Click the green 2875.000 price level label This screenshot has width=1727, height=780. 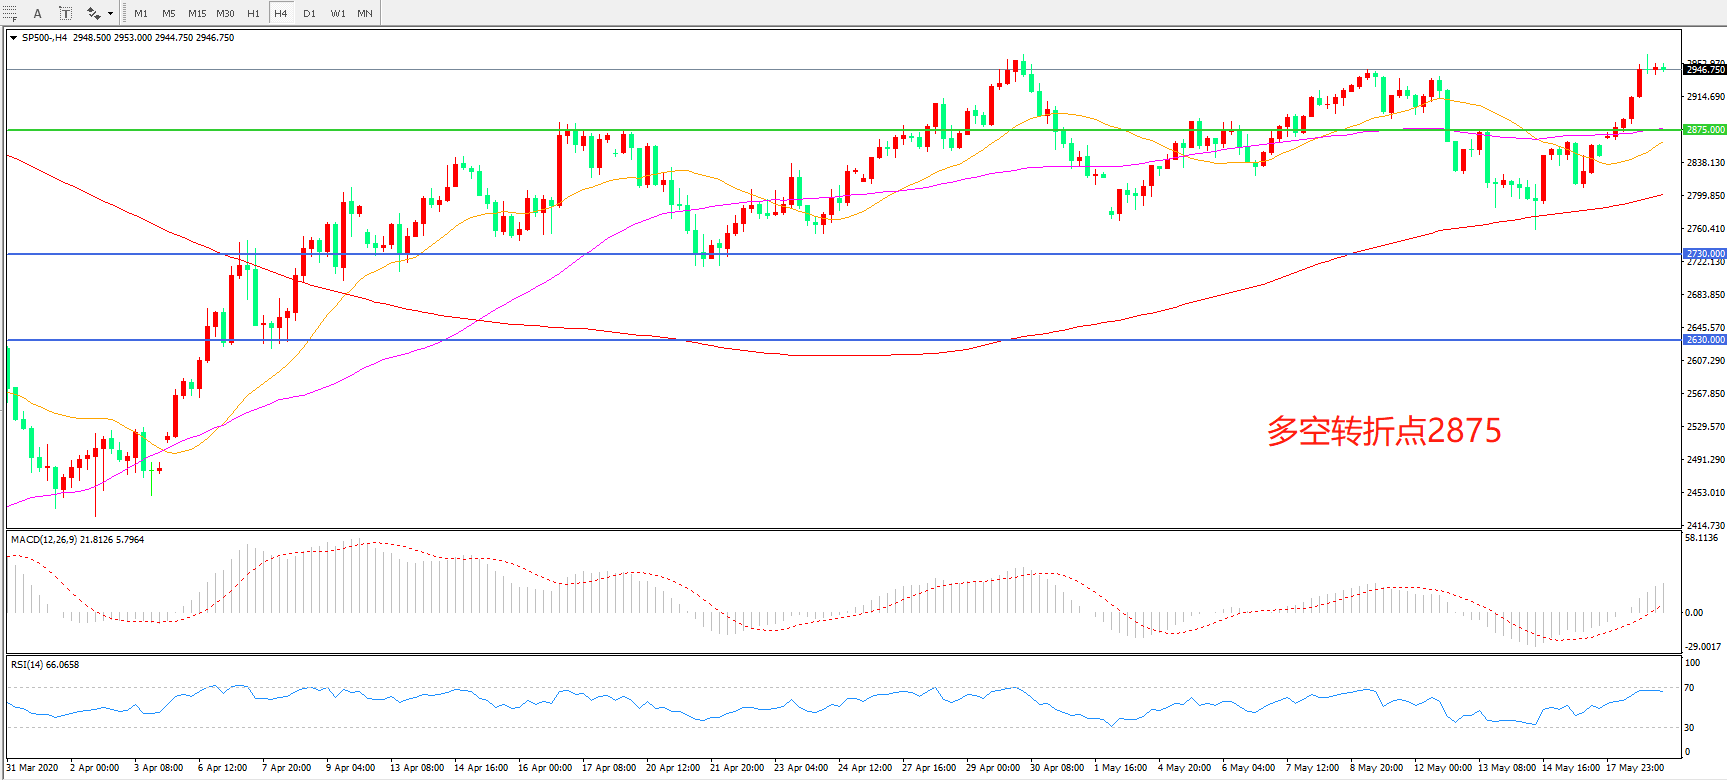(x=1704, y=130)
